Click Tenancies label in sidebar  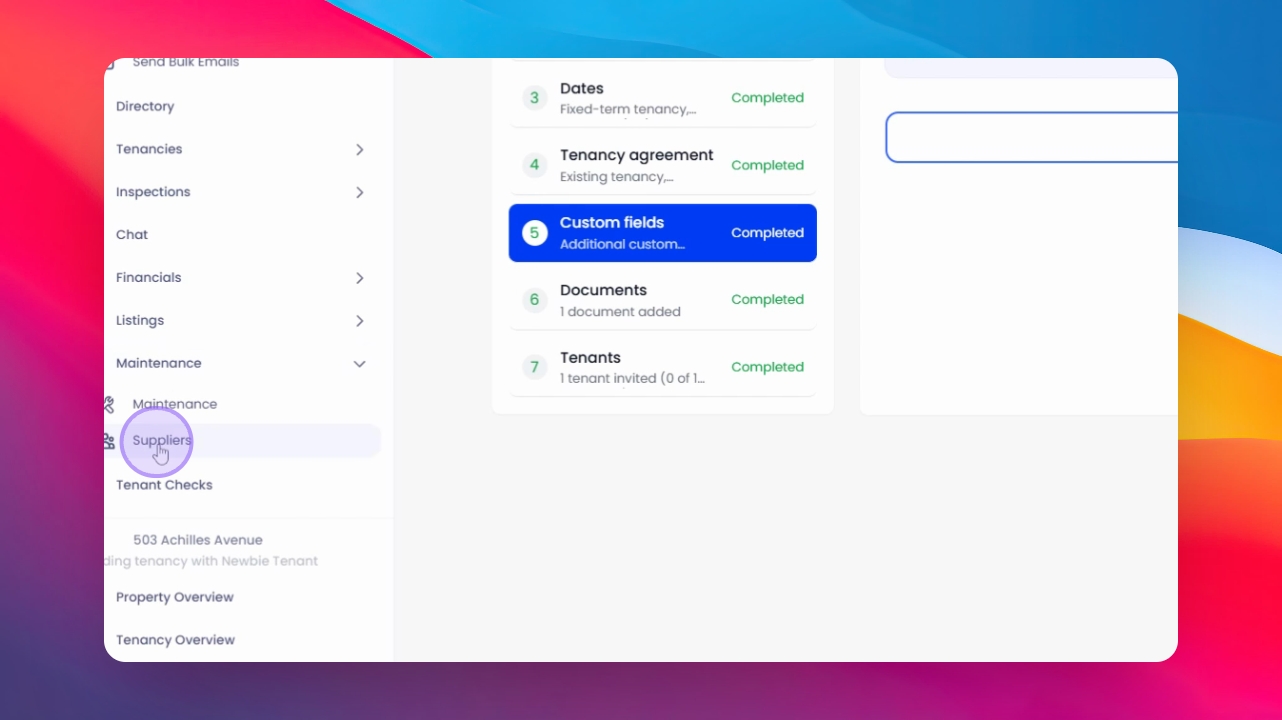click(x=149, y=149)
